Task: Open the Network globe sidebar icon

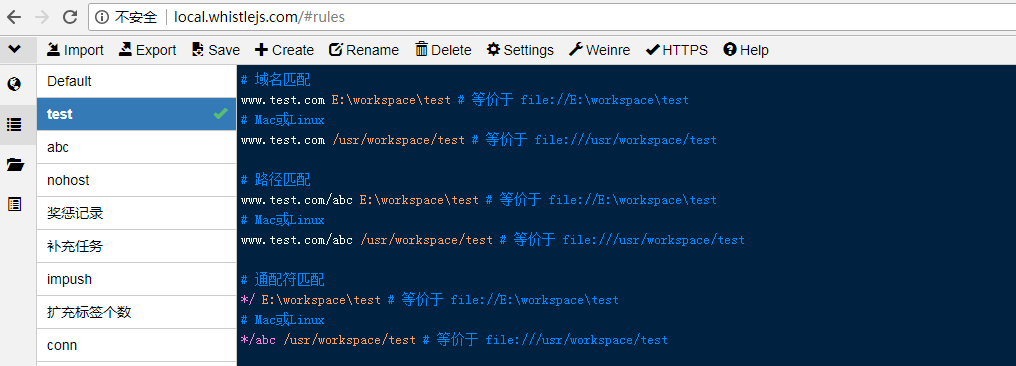Action: point(14,84)
